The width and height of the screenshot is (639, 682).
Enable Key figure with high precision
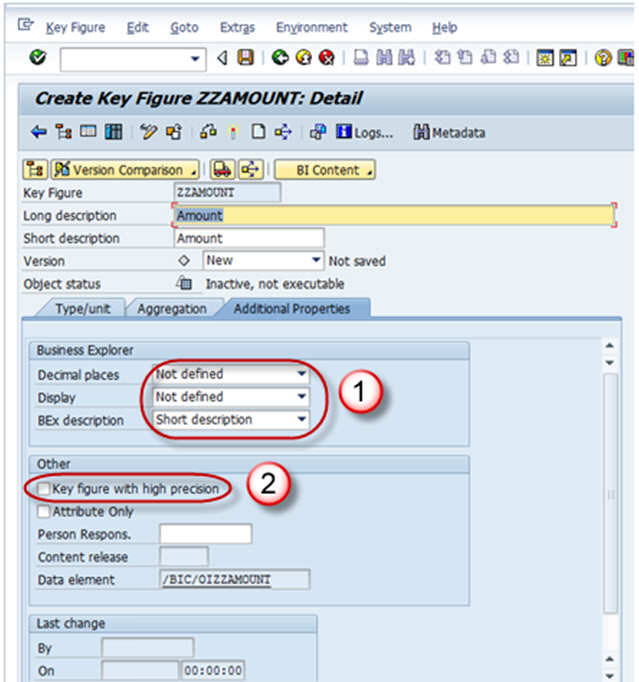(x=43, y=488)
